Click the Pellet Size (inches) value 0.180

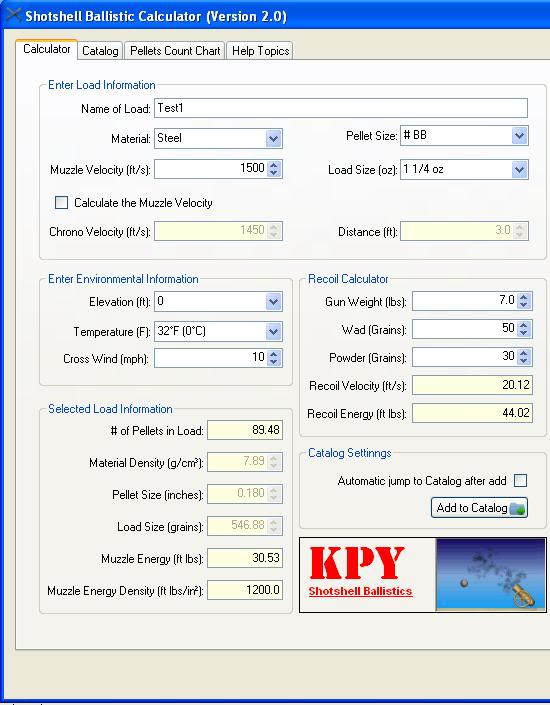tap(245, 494)
